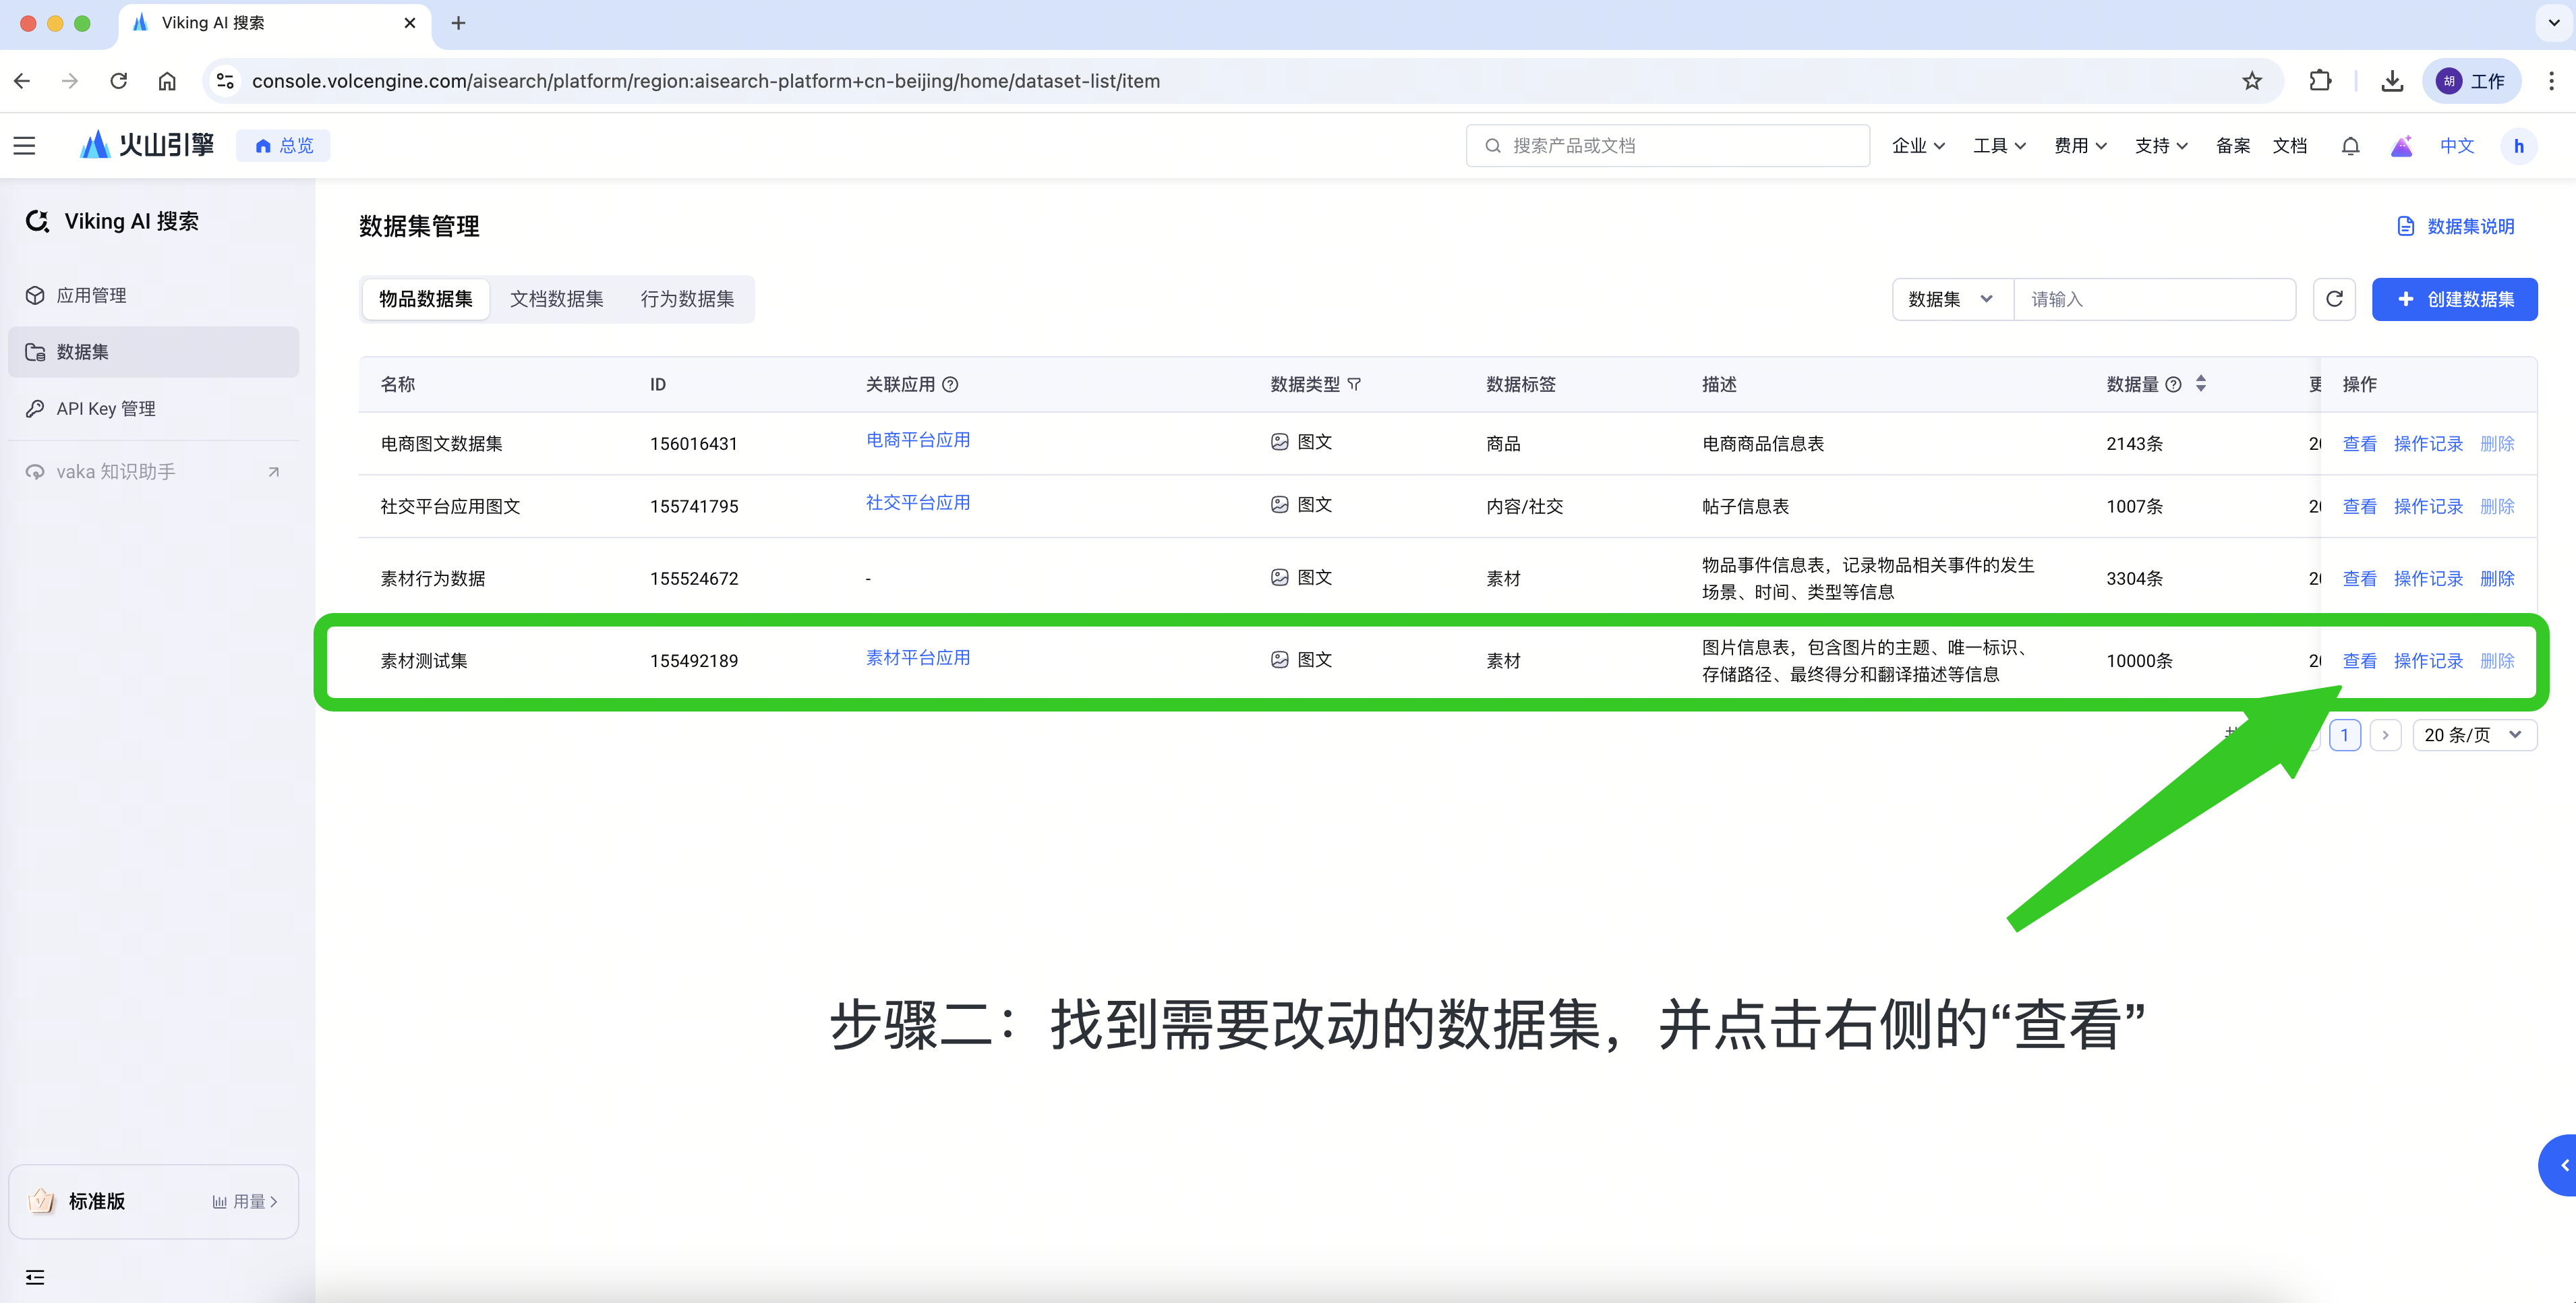Click the 创建数据集 button

[2454, 299]
